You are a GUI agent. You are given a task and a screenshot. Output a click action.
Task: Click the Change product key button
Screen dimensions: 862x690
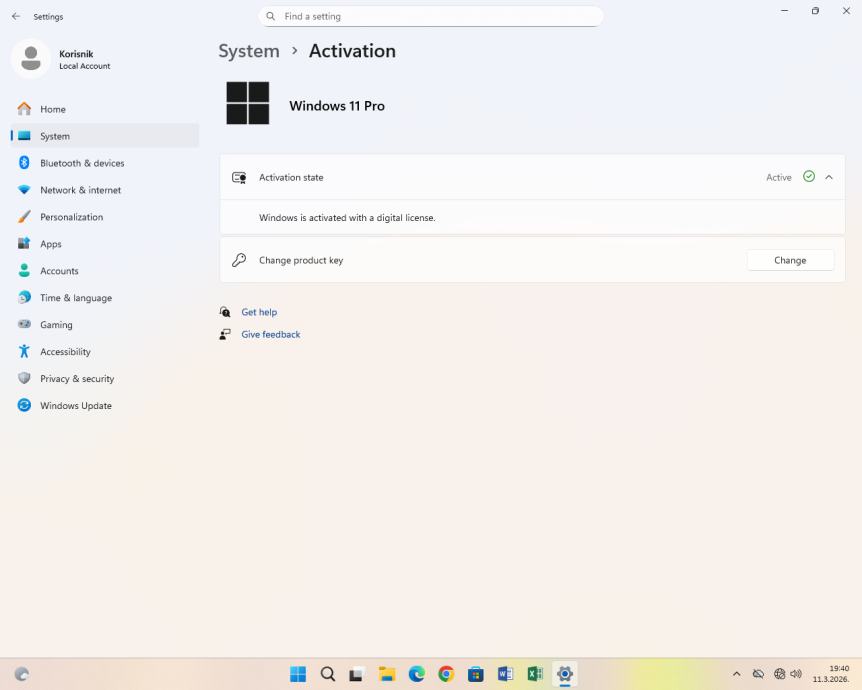(790, 260)
